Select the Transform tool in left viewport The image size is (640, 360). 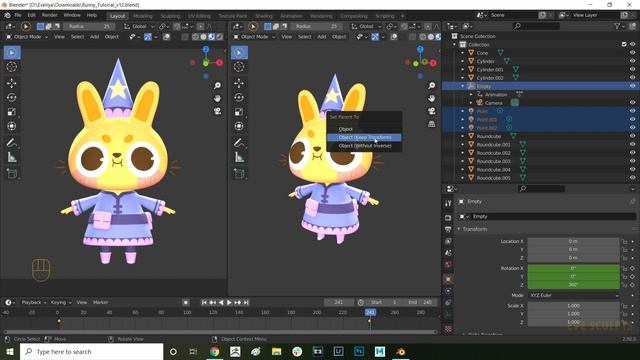coord(11,126)
